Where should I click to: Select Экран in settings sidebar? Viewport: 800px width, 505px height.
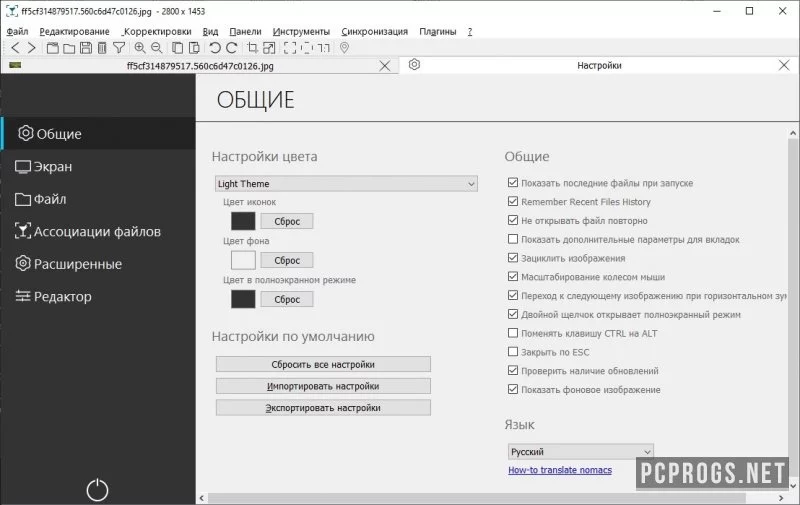coord(98,166)
